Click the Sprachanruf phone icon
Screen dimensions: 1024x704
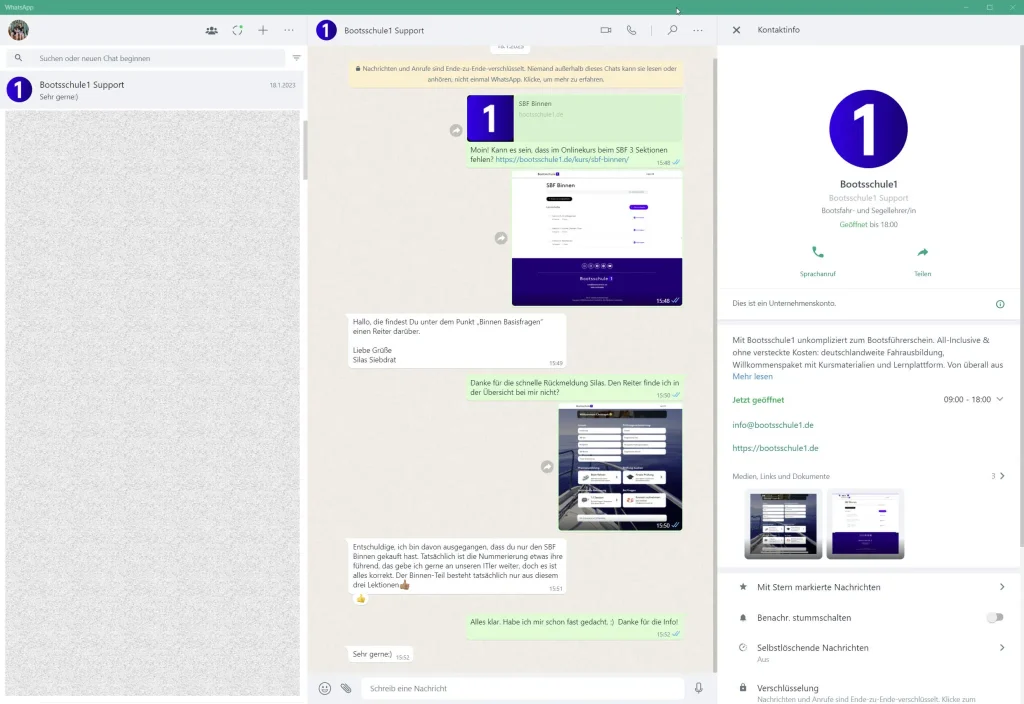(818, 252)
